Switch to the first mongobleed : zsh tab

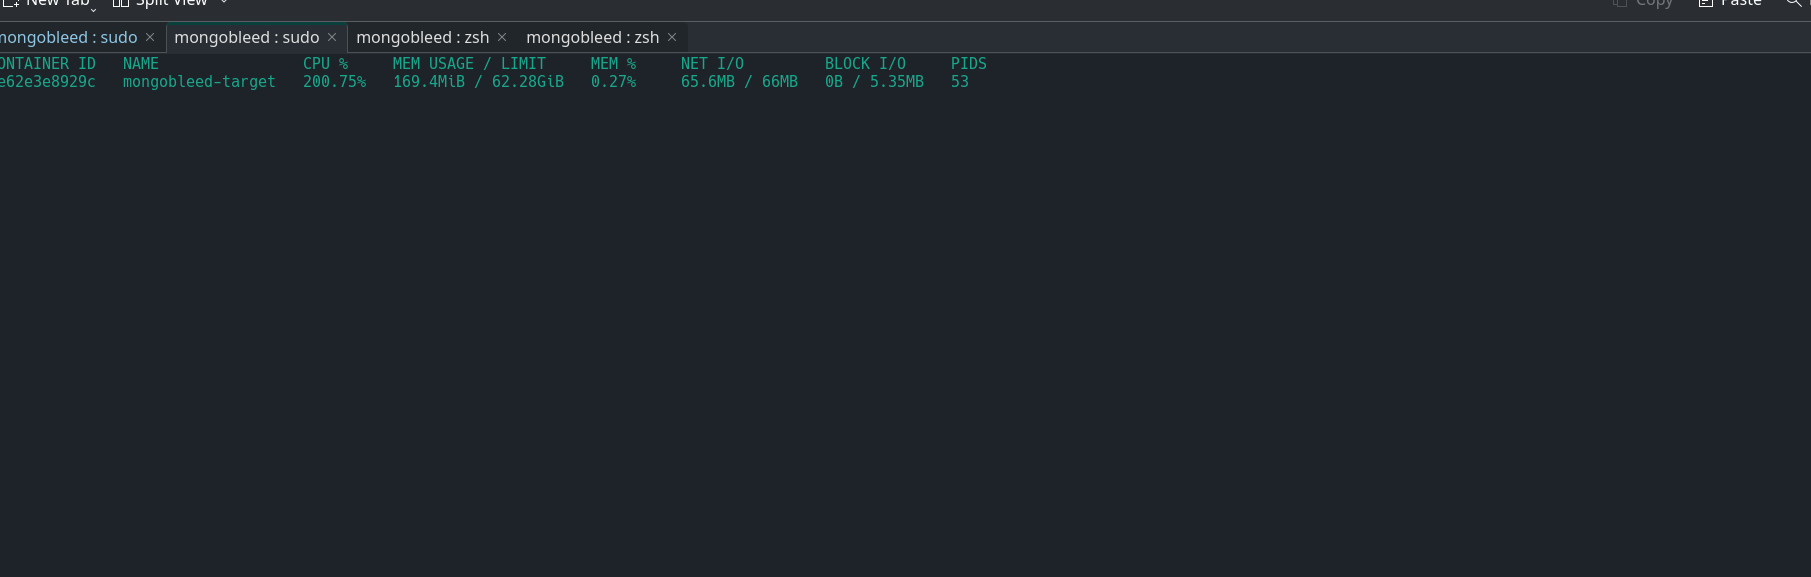pyautogui.click(x=422, y=38)
